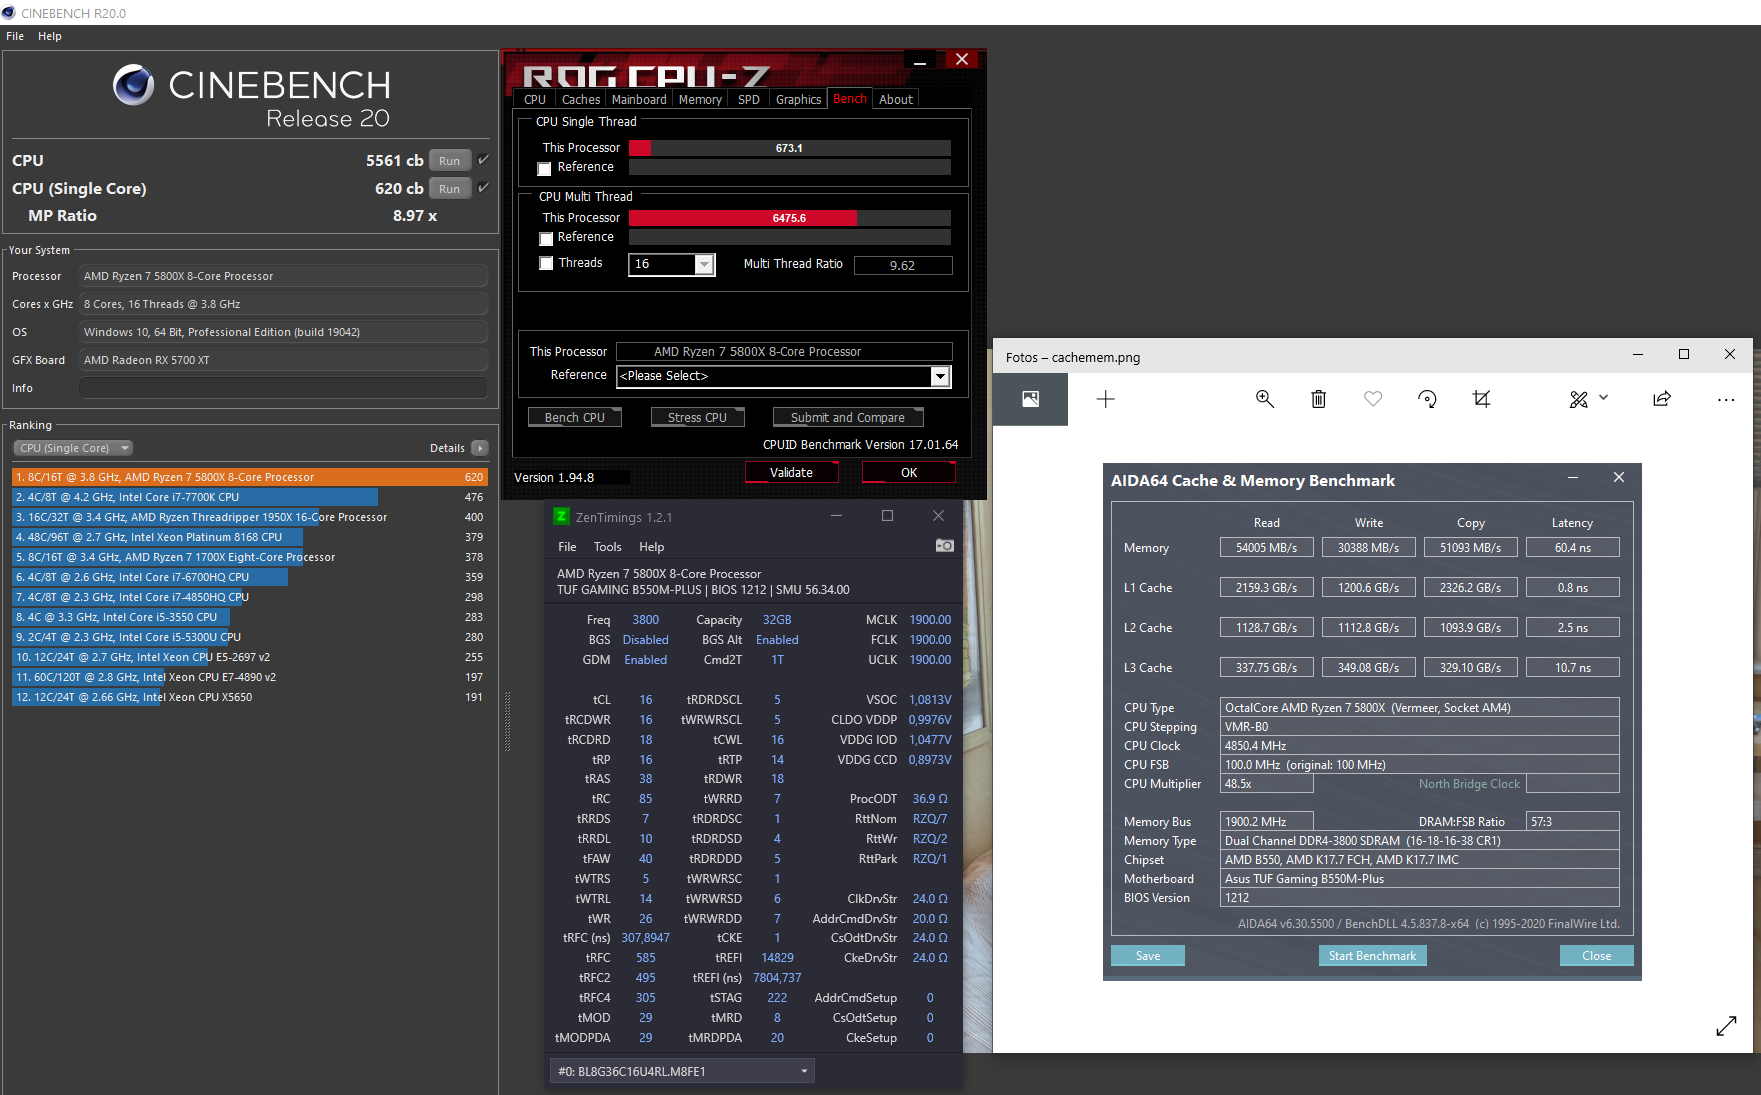Minimize the ROG CPU-Z window
The width and height of the screenshot is (1761, 1095).
(x=919, y=61)
